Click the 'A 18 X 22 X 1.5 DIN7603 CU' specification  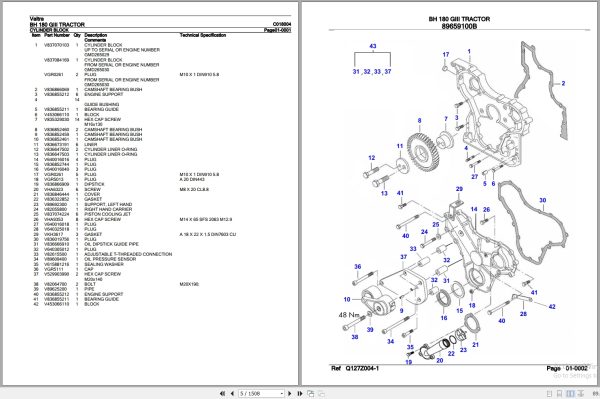tap(208, 234)
